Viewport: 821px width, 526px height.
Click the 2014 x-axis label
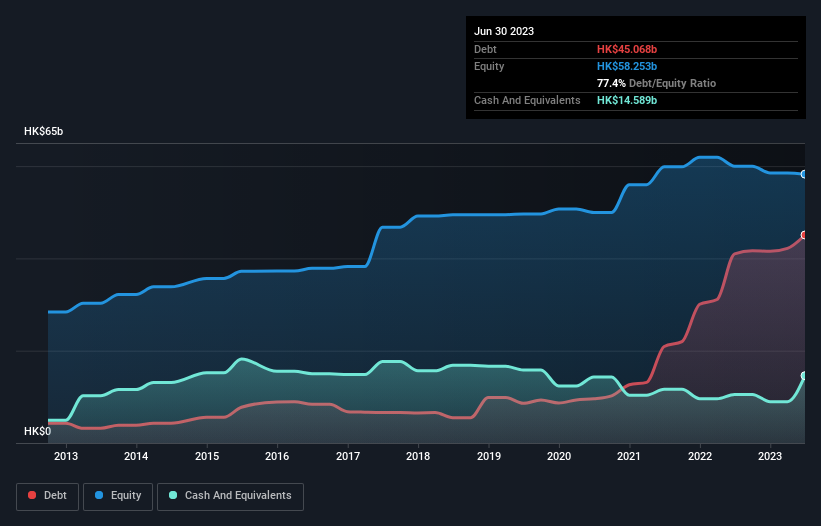click(136, 456)
